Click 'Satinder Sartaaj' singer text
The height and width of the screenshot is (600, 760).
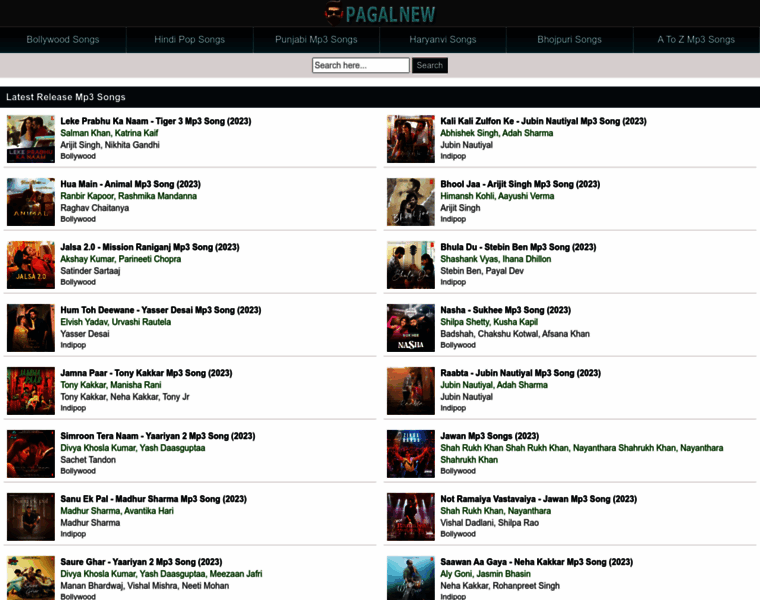click(x=90, y=271)
